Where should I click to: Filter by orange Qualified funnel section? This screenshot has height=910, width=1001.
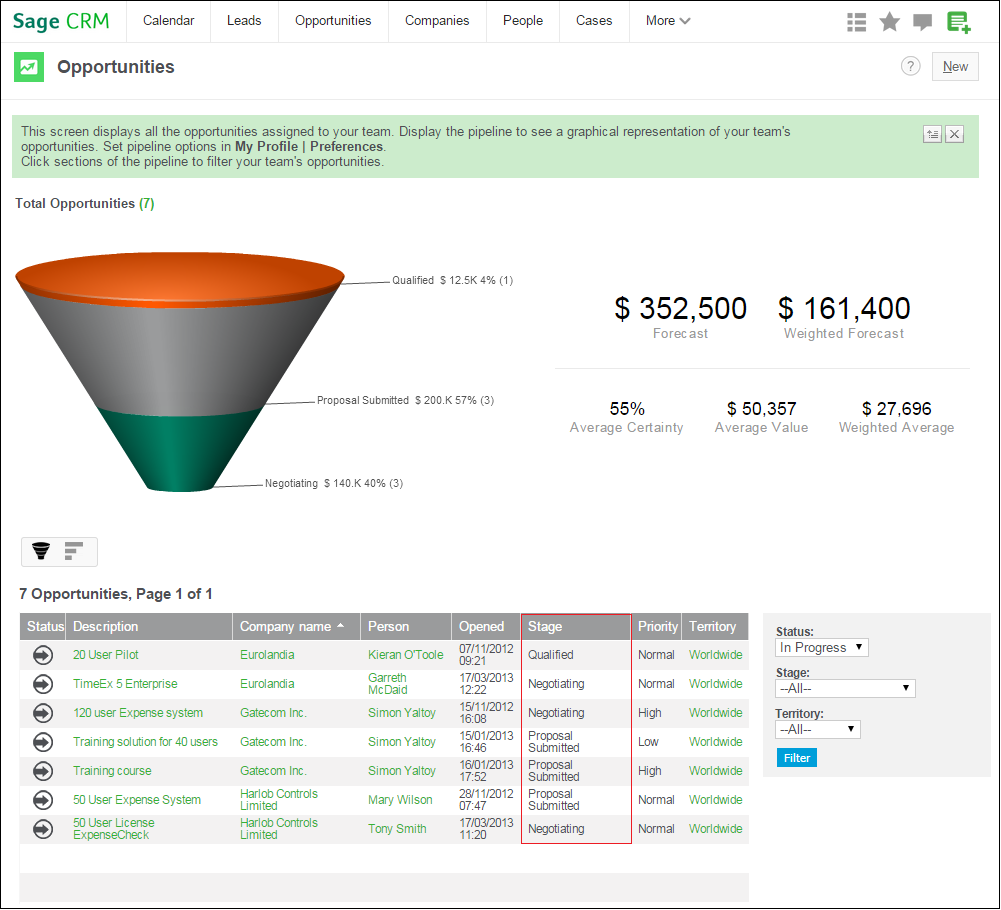[x=180, y=279]
